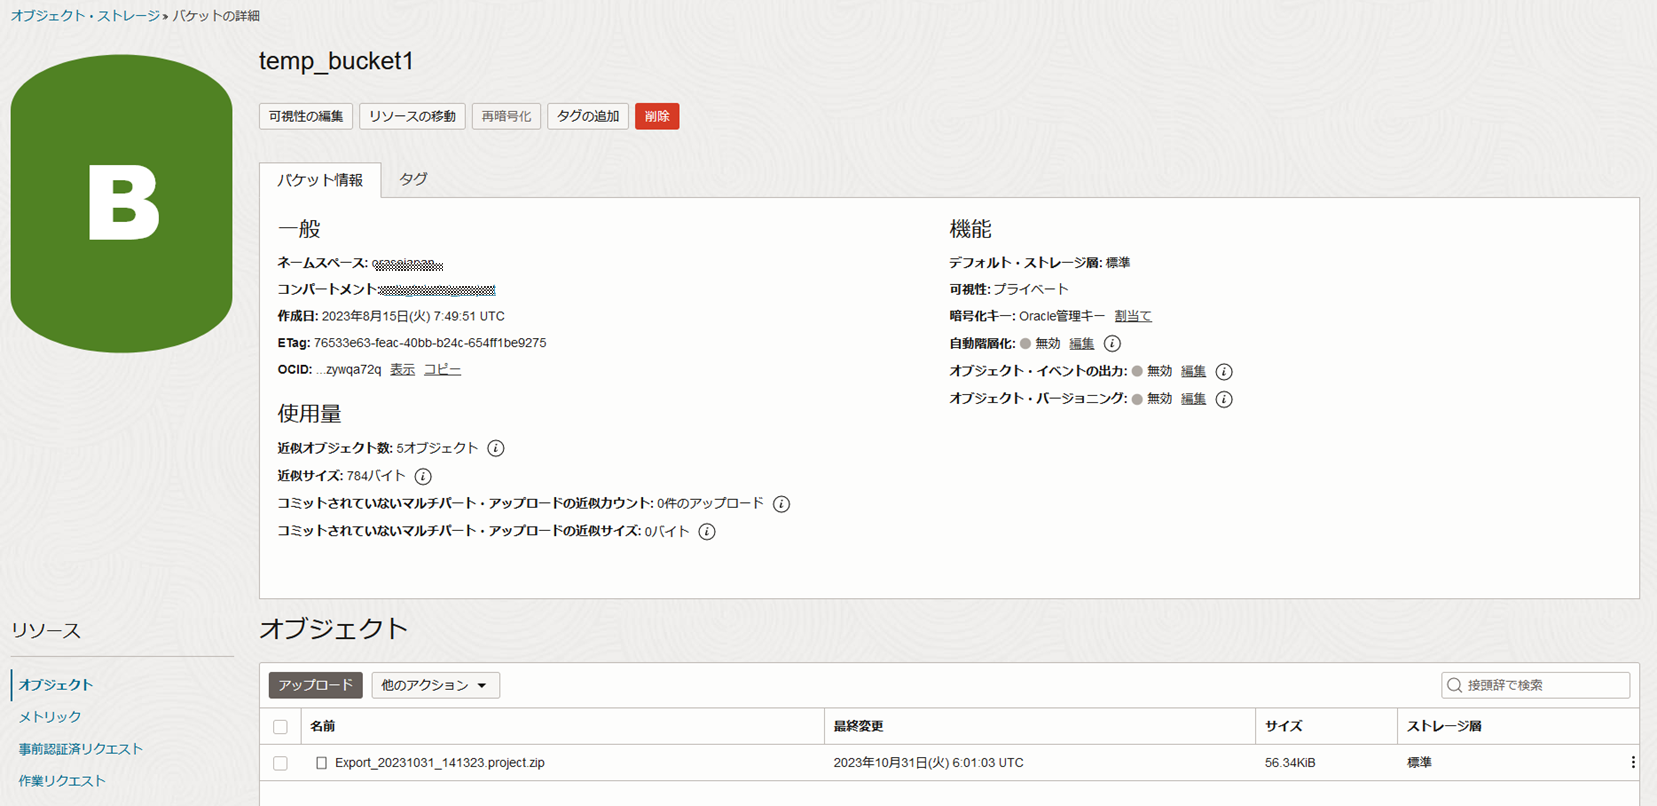
Task: Open メトリック in the resources menu
Action: point(50,717)
